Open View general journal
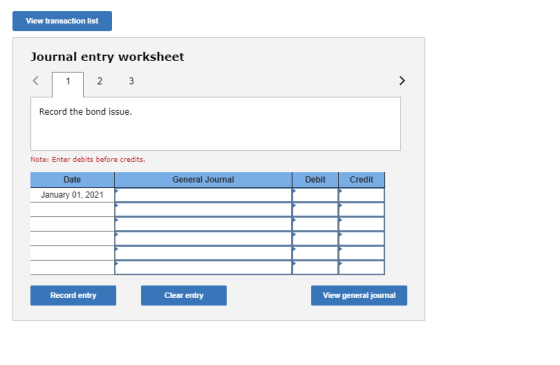560x365 pixels. point(359,295)
